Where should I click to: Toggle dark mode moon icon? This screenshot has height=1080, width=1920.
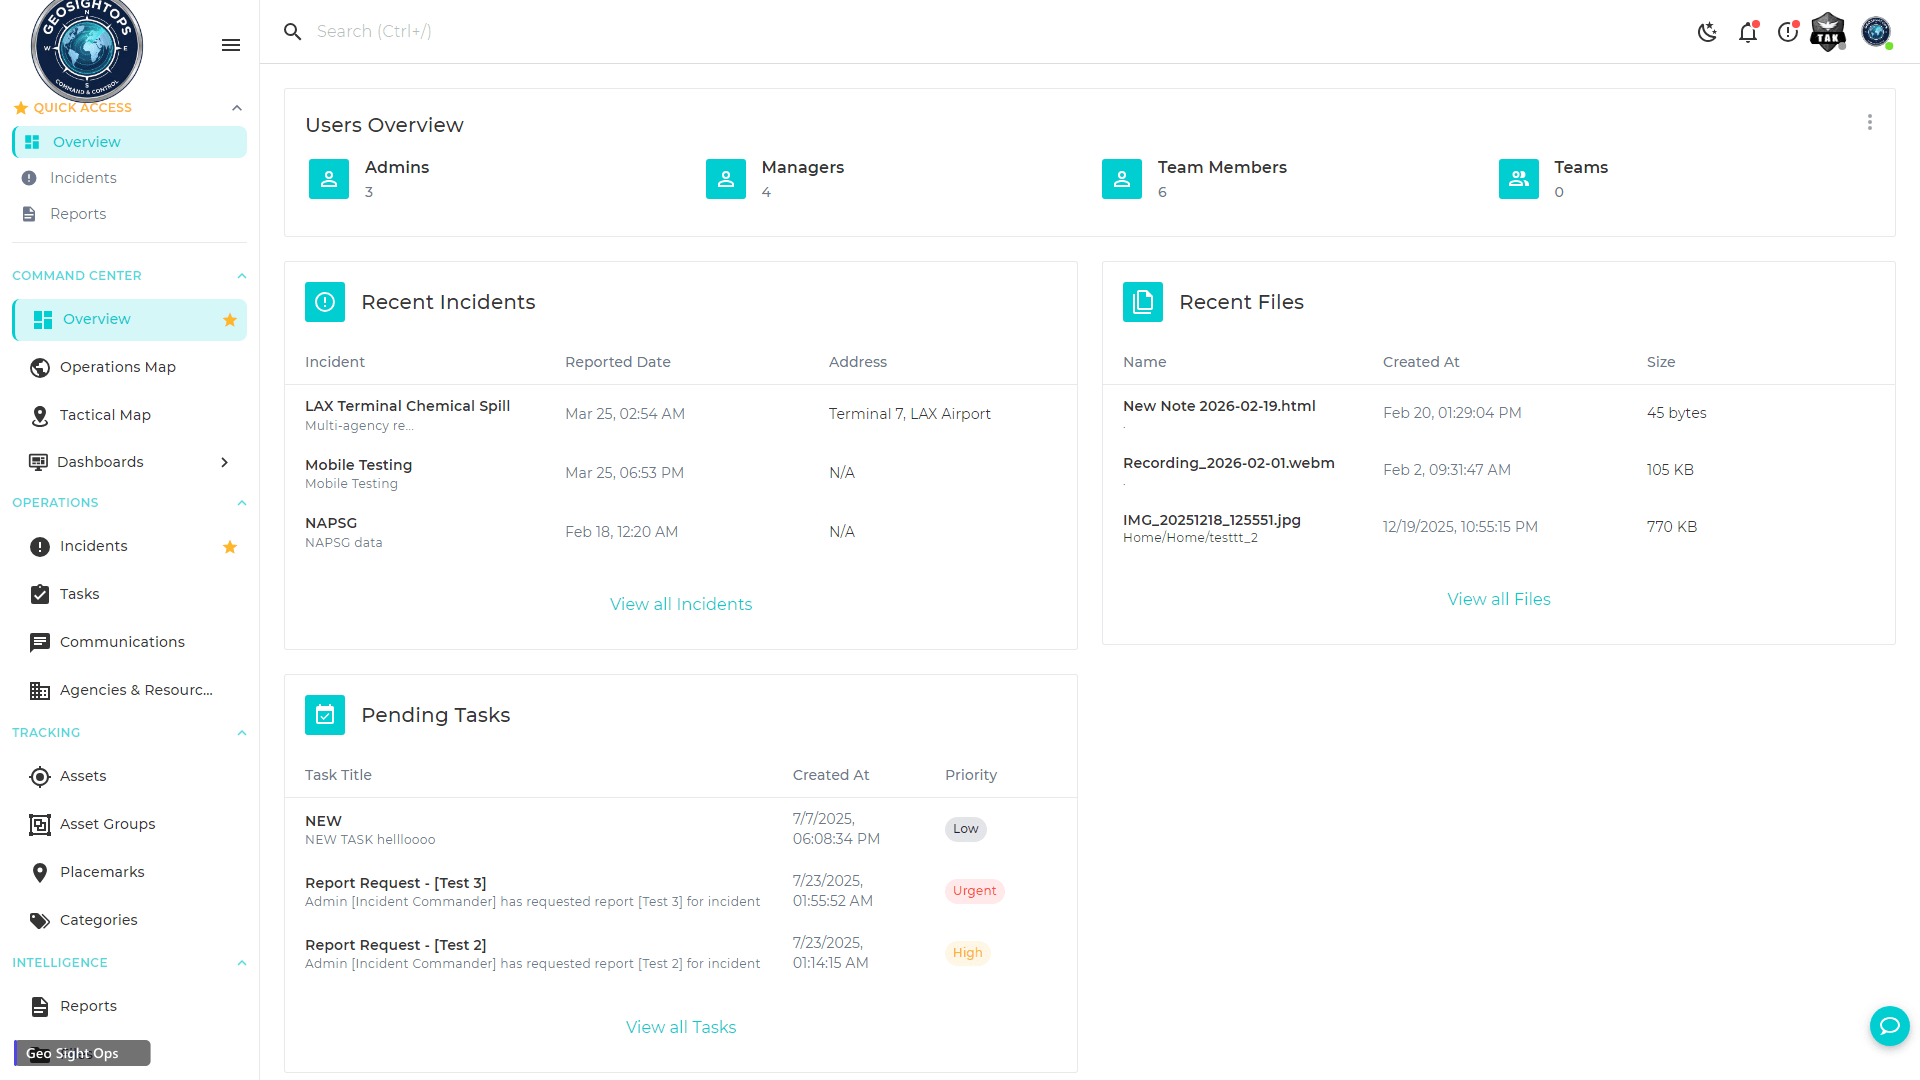pos(1707,32)
